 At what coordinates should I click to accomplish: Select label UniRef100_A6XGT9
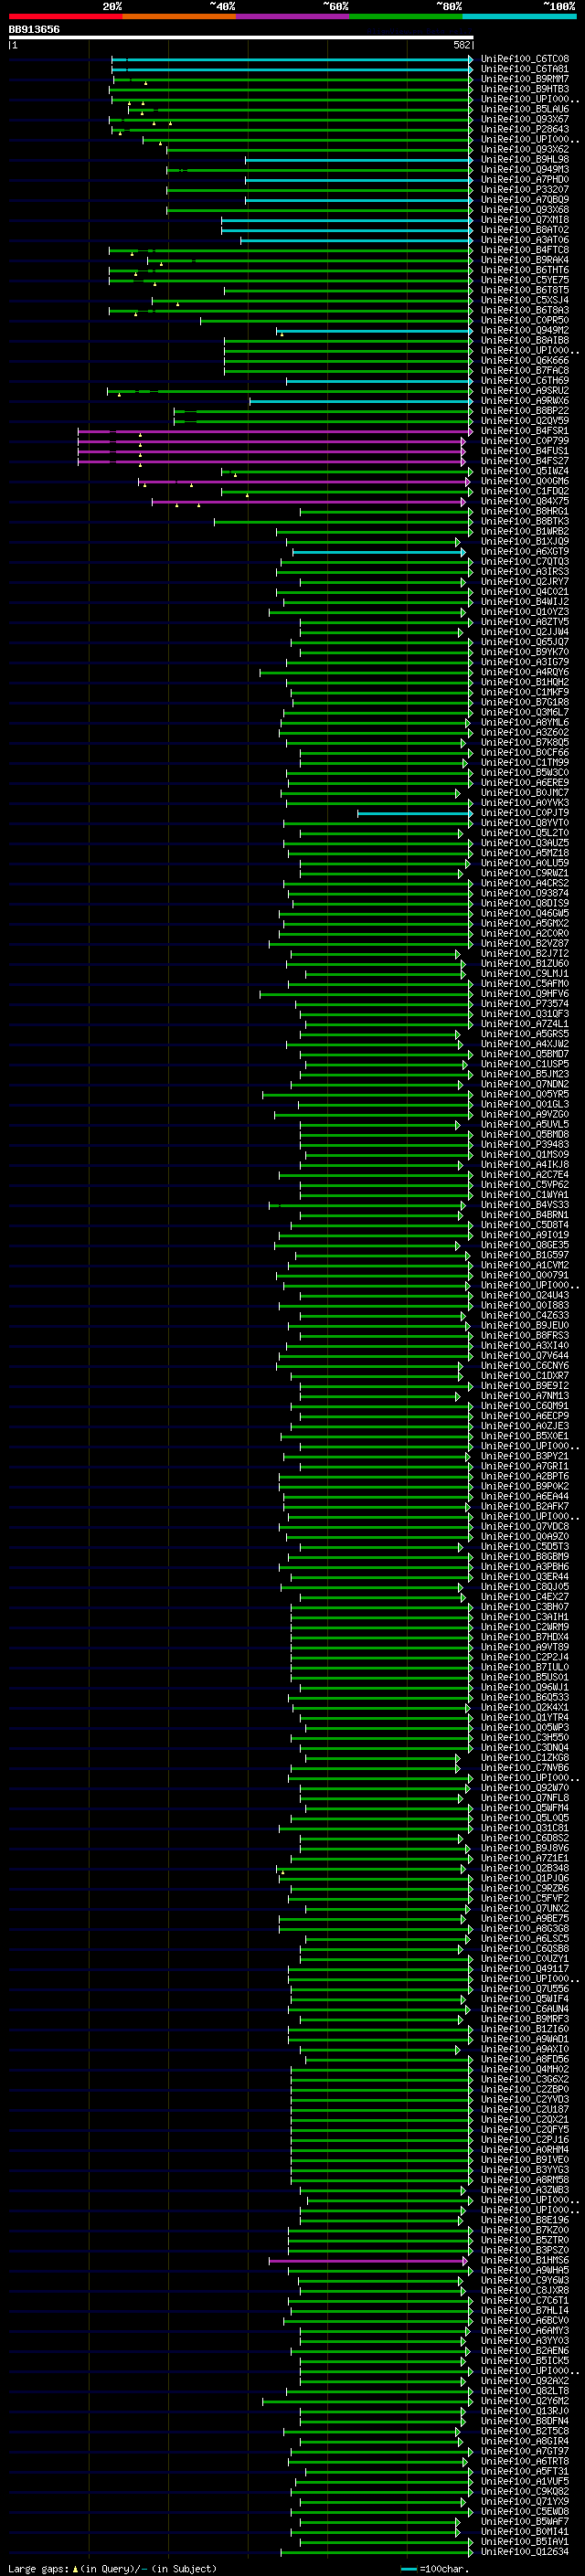point(525,552)
